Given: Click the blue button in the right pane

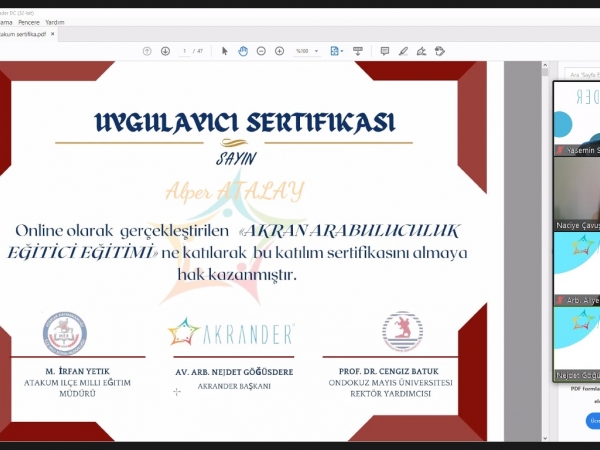Looking at the screenshot, I should point(593,421).
